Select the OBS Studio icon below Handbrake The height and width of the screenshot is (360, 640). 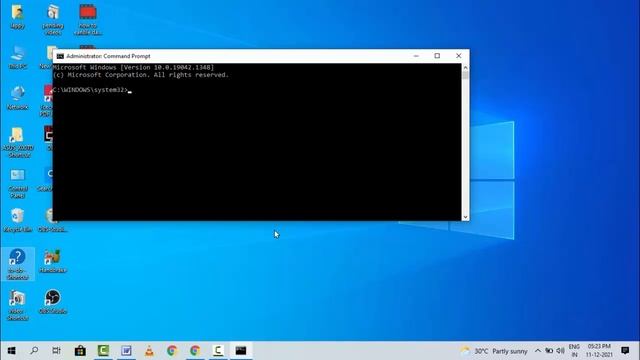pyautogui.click(x=53, y=302)
